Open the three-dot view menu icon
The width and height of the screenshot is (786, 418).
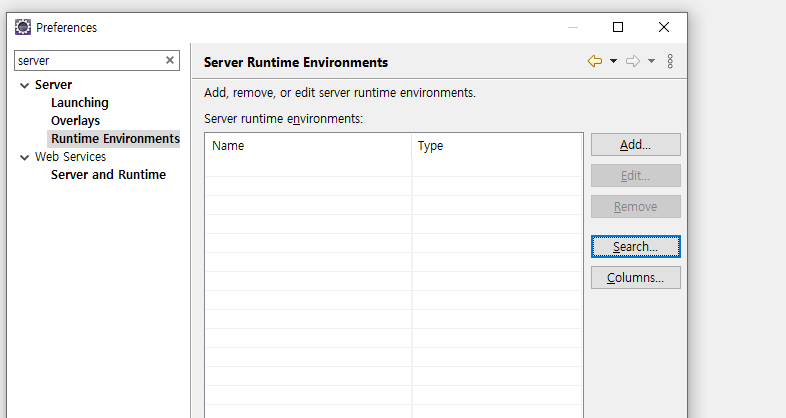670,61
